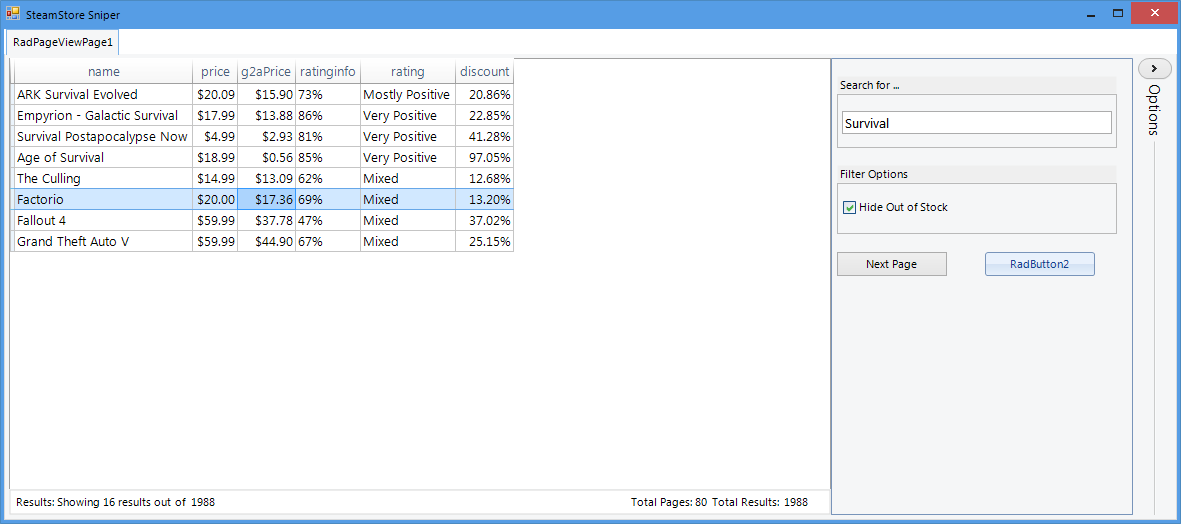Click the 85% ratinginfo cell
1181x524 pixels.
pos(328,157)
